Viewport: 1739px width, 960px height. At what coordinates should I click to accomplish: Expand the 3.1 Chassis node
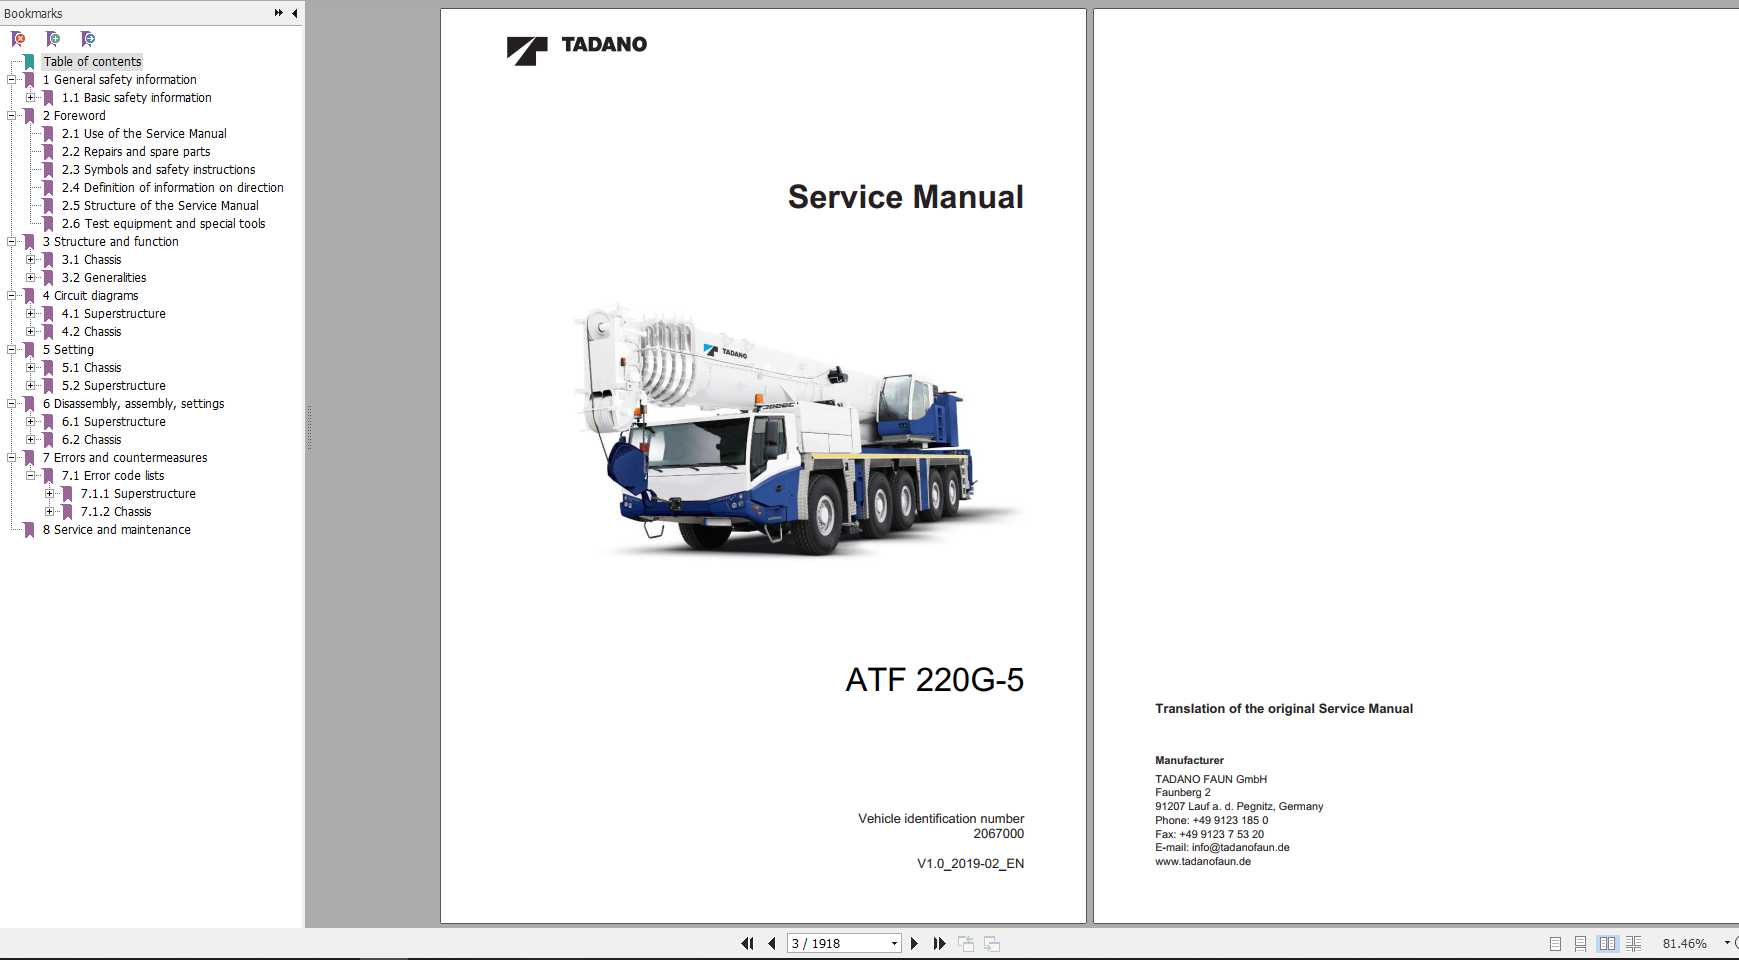pos(31,260)
